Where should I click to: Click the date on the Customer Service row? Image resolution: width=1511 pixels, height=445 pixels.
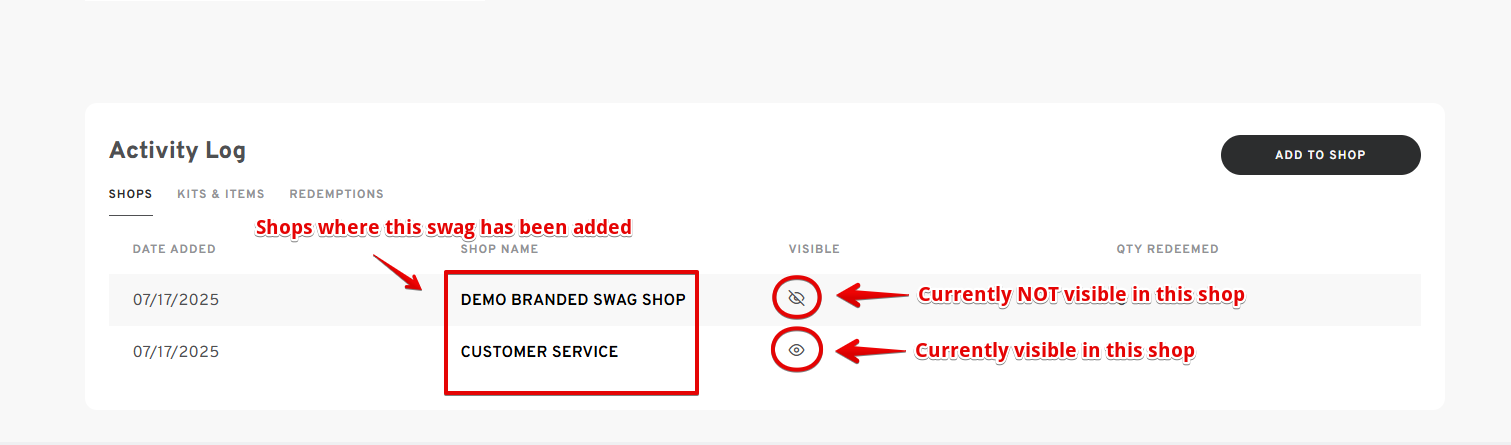point(176,351)
